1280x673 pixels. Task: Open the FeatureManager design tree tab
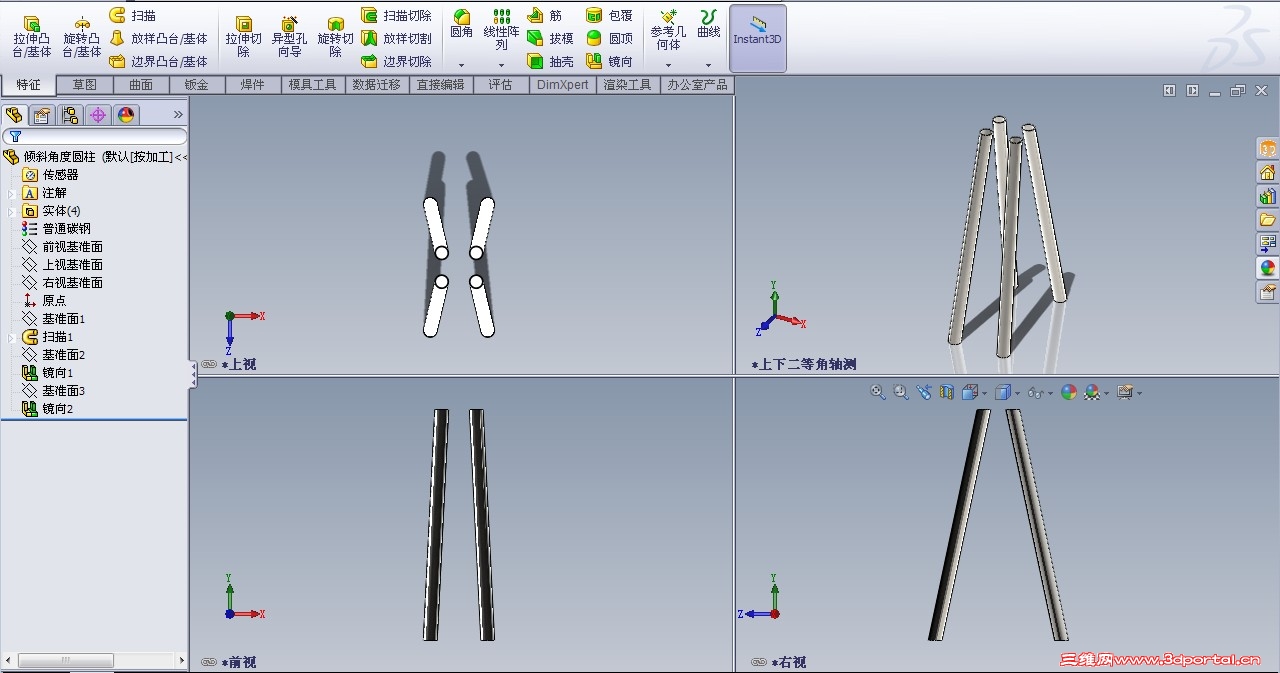[14, 115]
